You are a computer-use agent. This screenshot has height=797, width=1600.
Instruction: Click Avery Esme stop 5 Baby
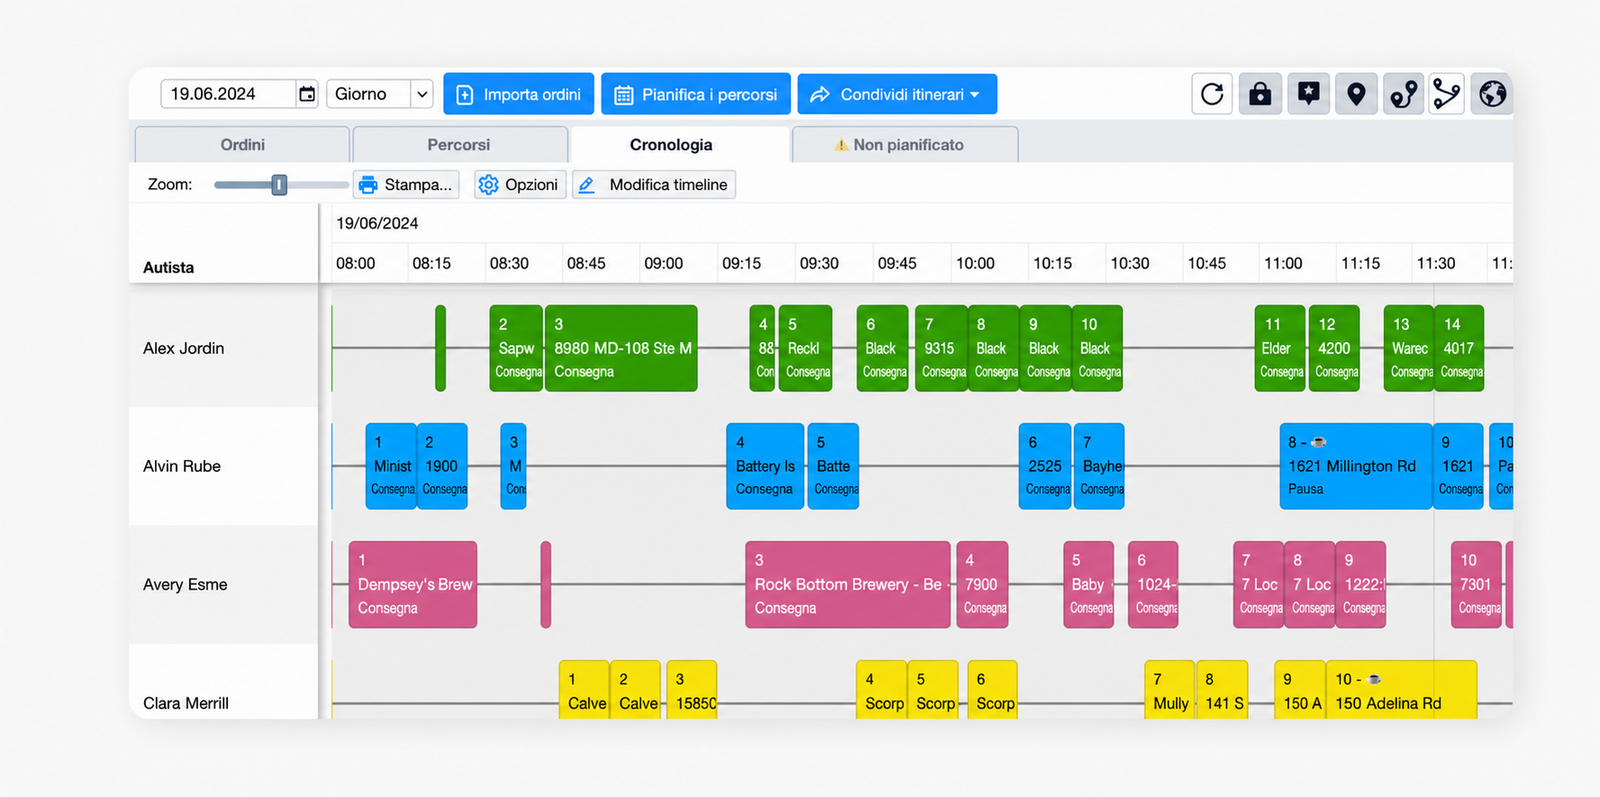(x=1089, y=584)
